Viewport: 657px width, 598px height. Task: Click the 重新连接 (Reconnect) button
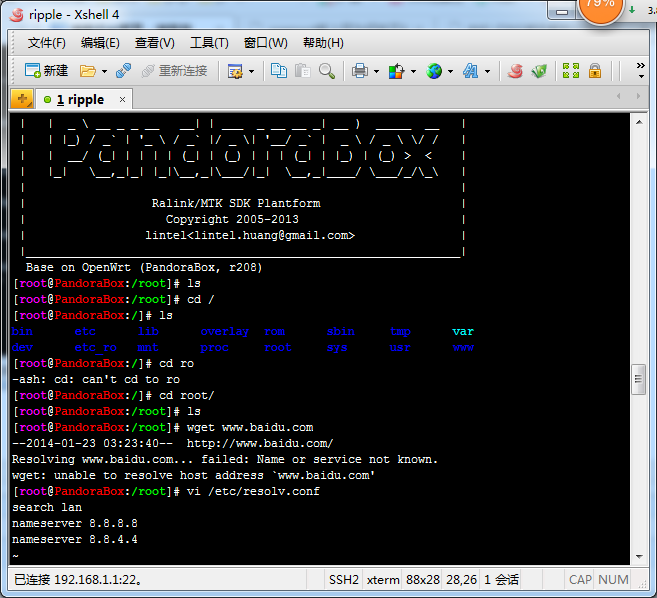pyautogui.click(x=175, y=71)
